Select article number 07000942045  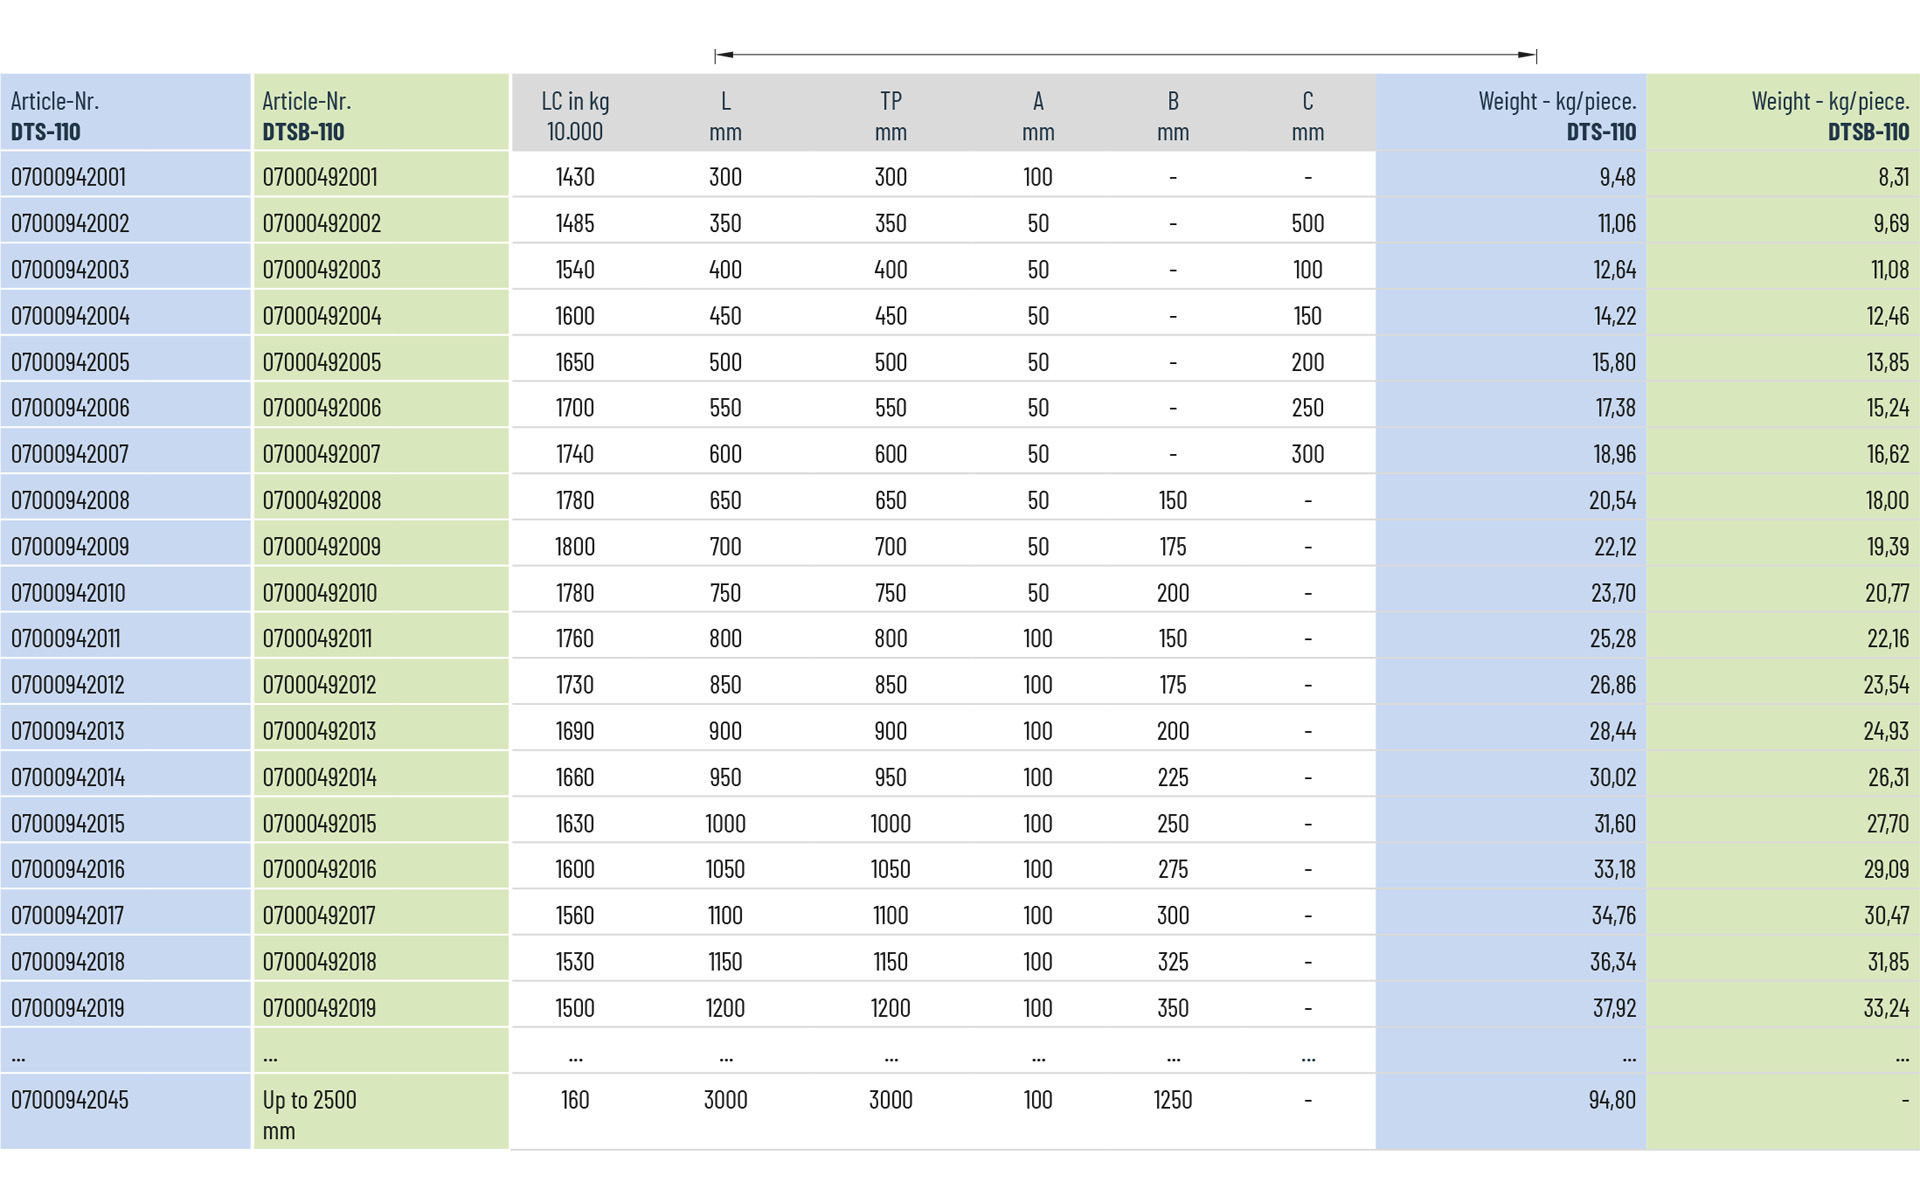[x=69, y=1100]
